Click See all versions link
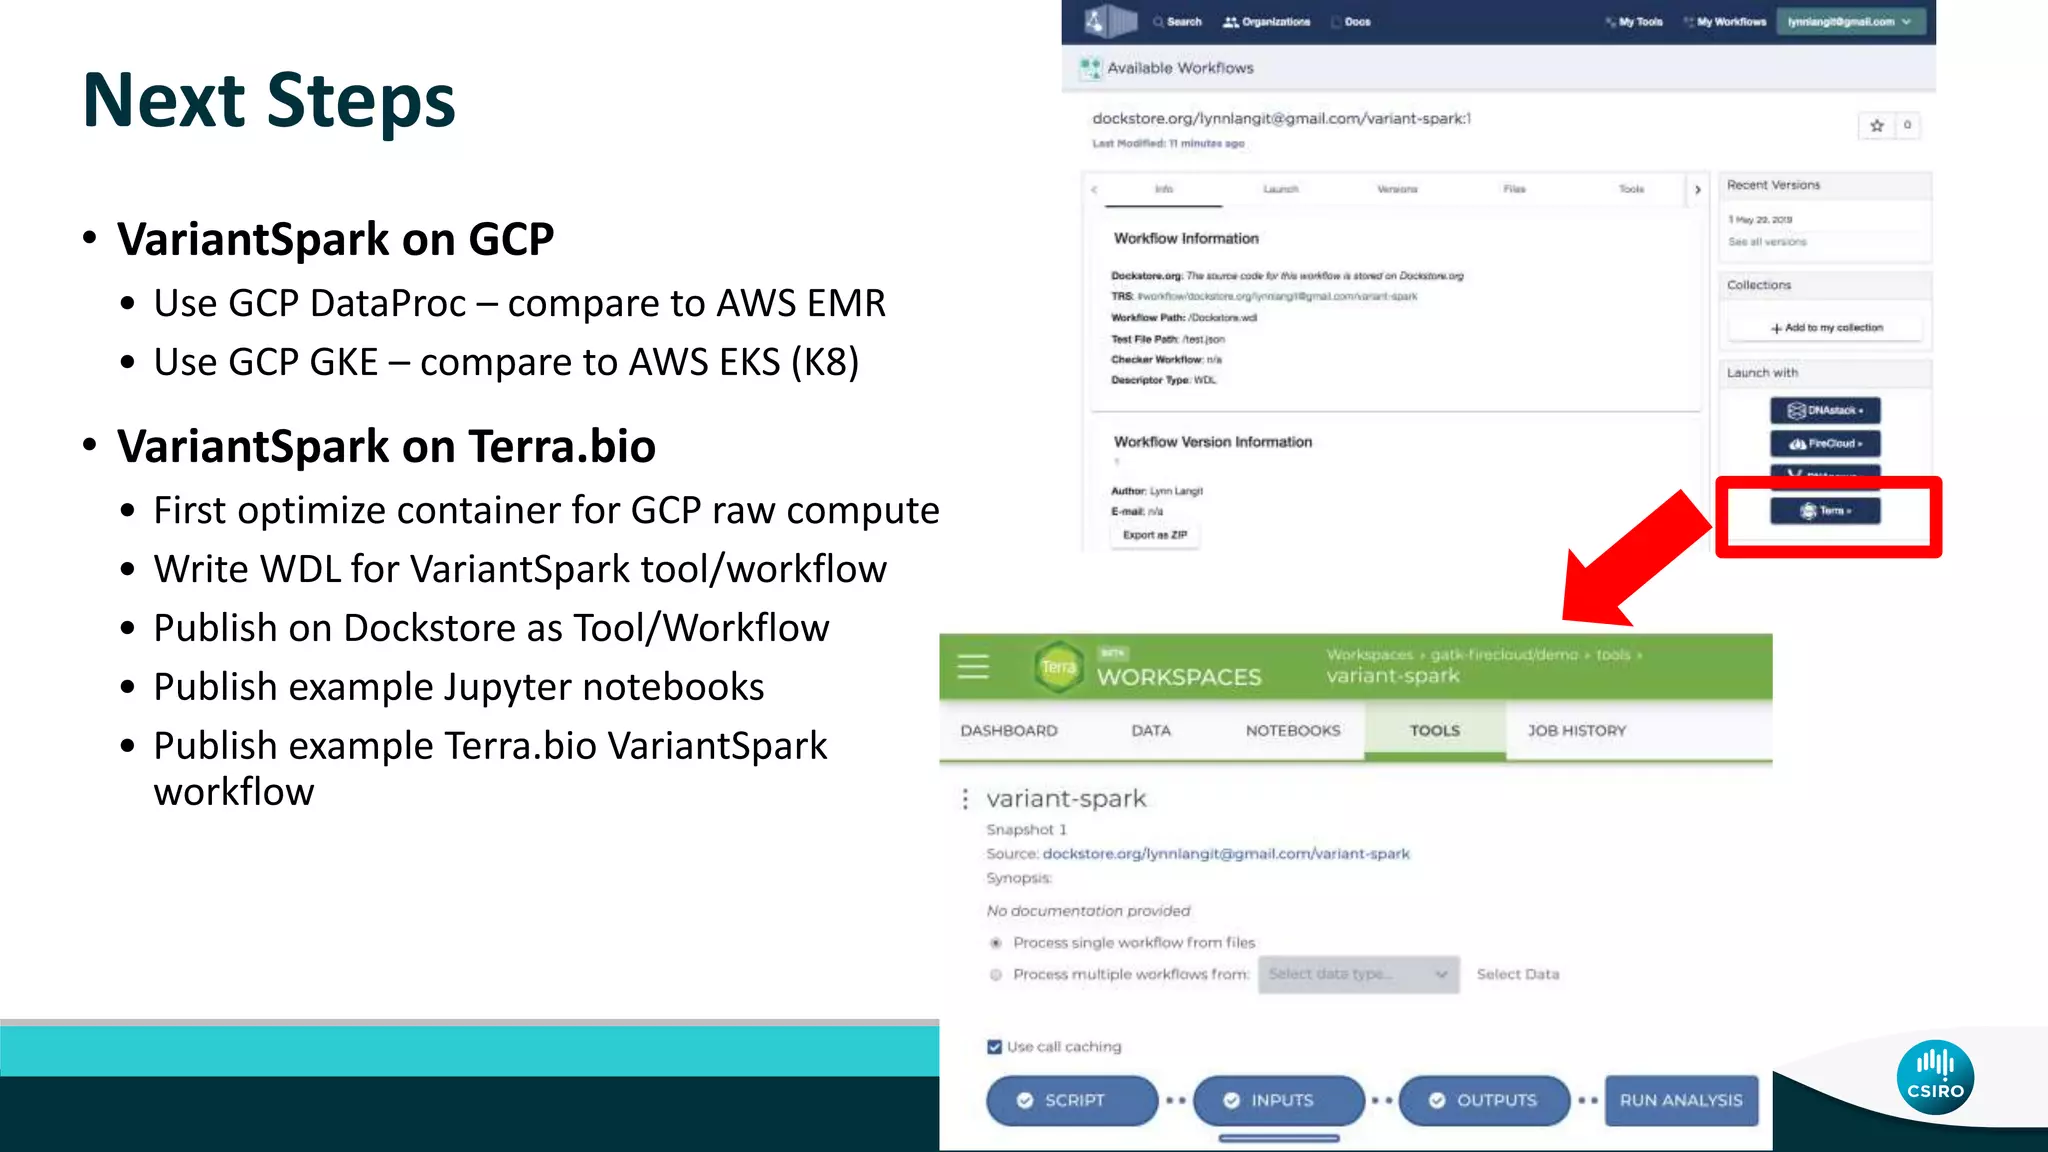The image size is (2048, 1152). point(1767,242)
